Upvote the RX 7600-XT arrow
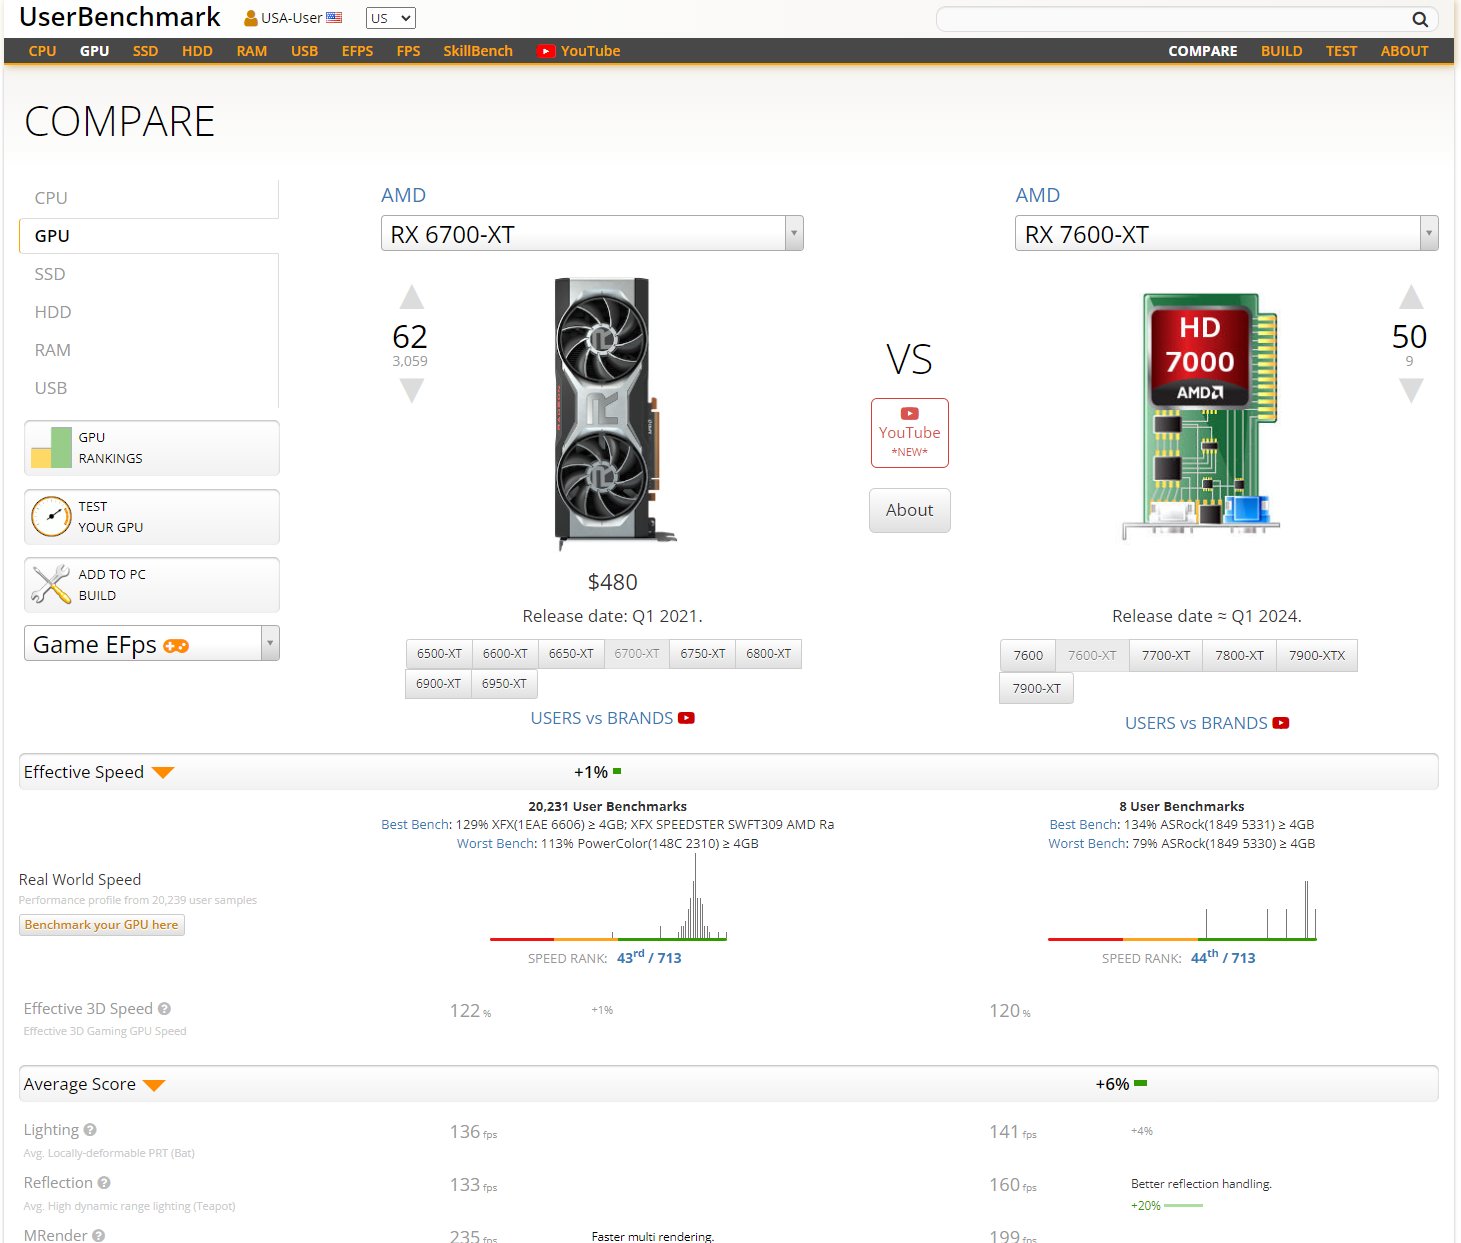1461x1243 pixels. [1410, 297]
